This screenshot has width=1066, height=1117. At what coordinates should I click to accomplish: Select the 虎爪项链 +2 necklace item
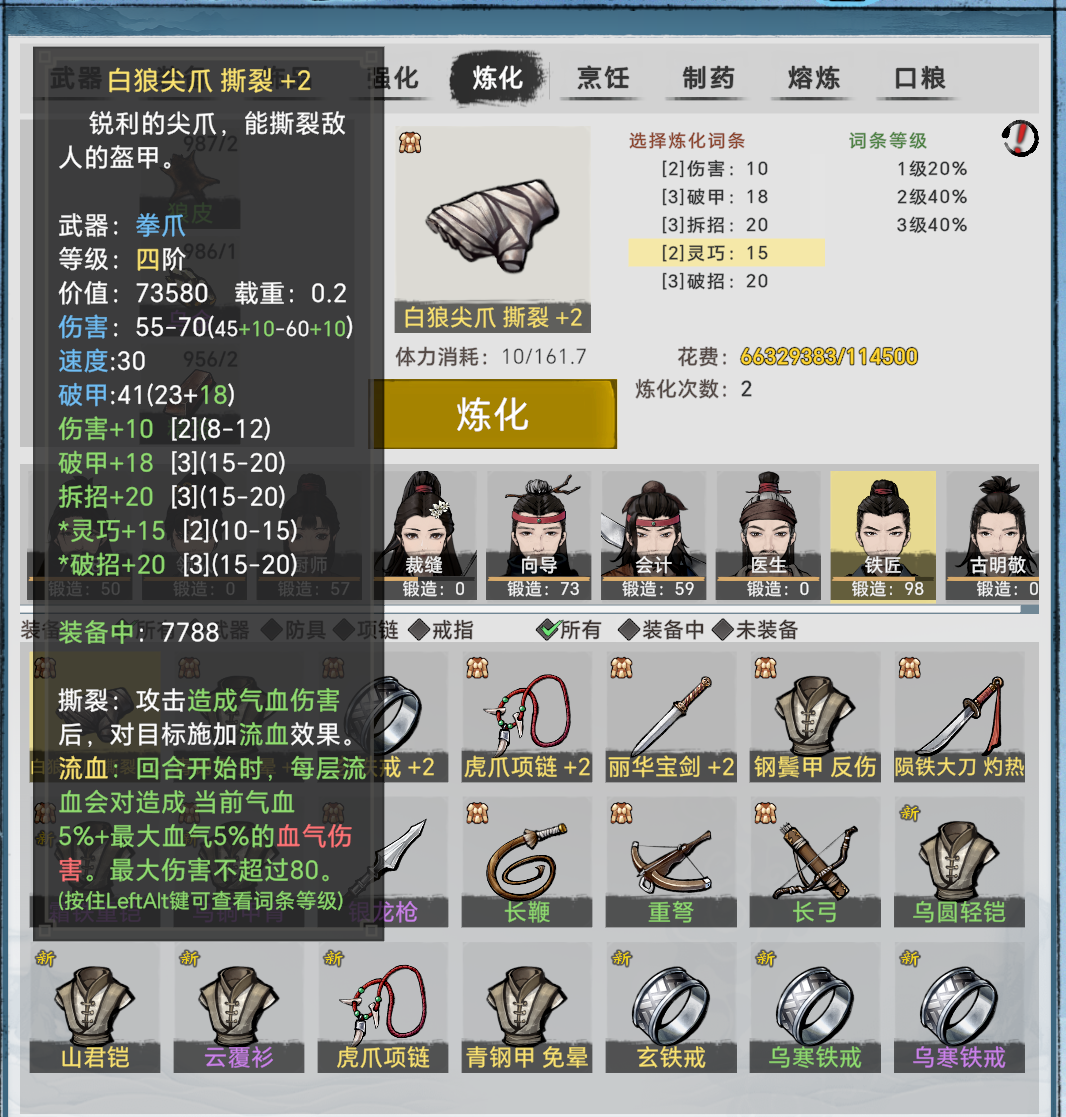[x=527, y=717]
